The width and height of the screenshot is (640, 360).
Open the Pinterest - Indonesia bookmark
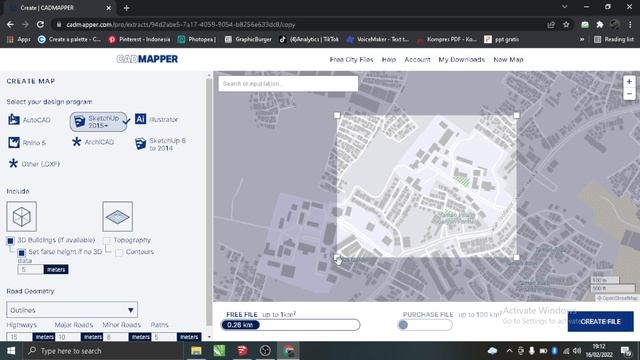point(140,39)
